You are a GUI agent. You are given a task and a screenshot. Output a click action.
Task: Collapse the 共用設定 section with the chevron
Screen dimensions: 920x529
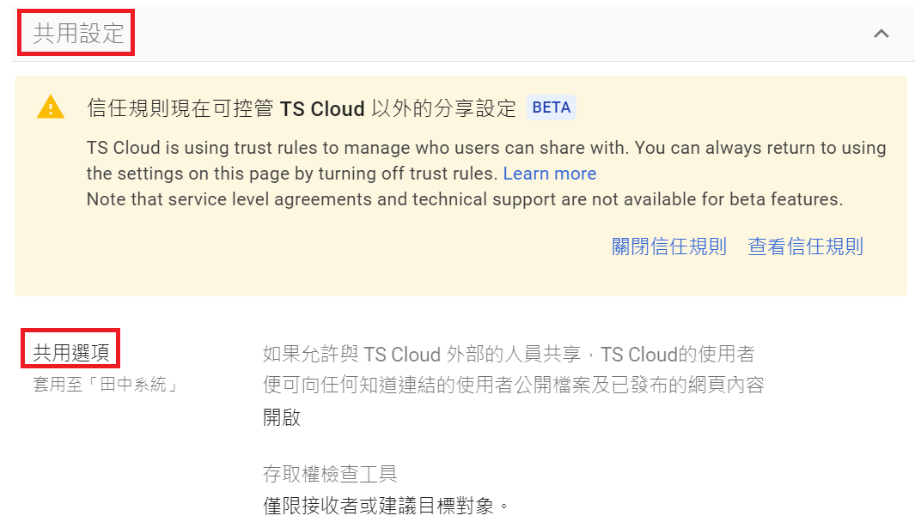click(x=881, y=34)
